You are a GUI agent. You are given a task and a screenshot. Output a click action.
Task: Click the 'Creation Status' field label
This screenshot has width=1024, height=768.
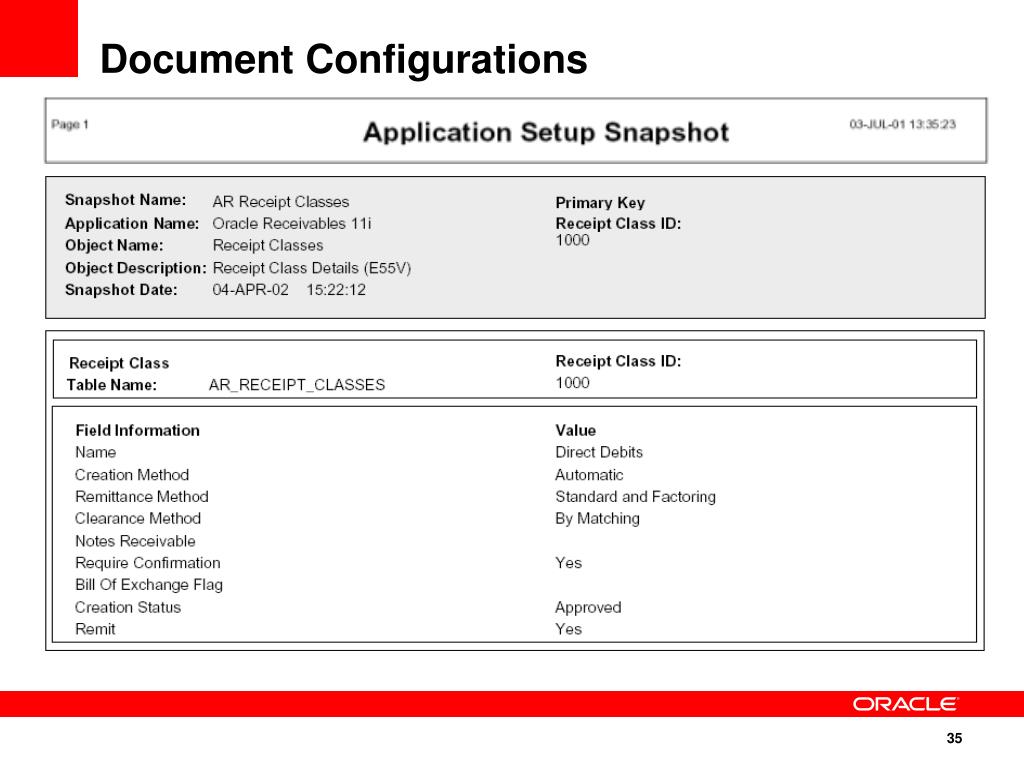pyautogui.click(x=127, y=607)
